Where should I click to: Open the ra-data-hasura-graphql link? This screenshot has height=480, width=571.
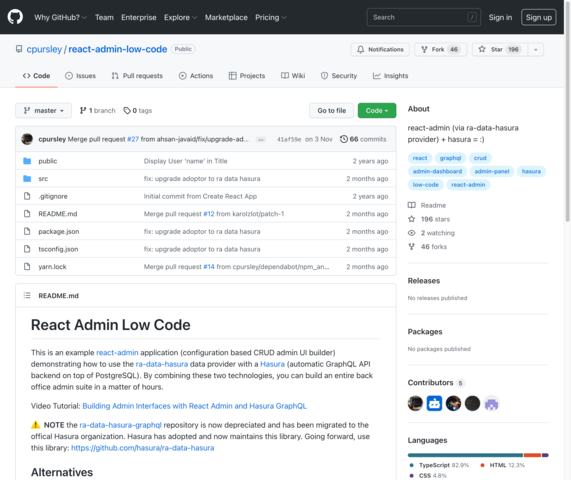click(120, 425)
